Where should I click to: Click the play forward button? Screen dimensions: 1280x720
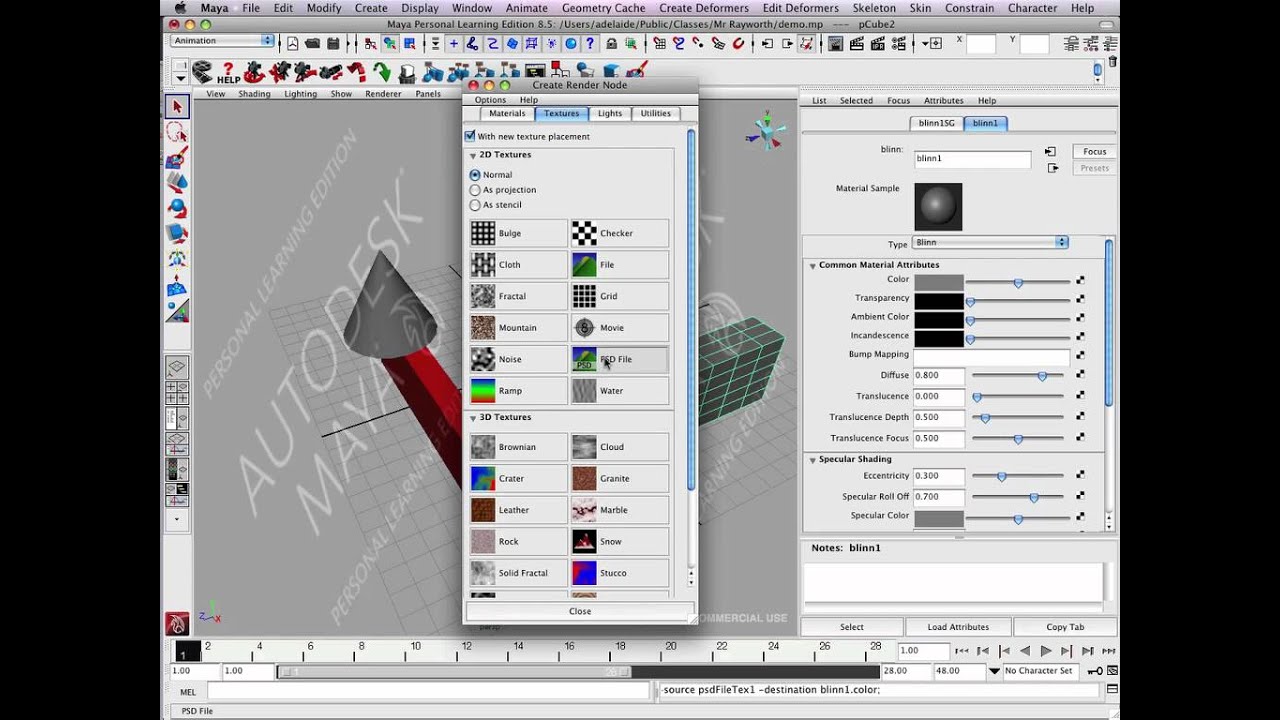click(x=1046, y=651)
